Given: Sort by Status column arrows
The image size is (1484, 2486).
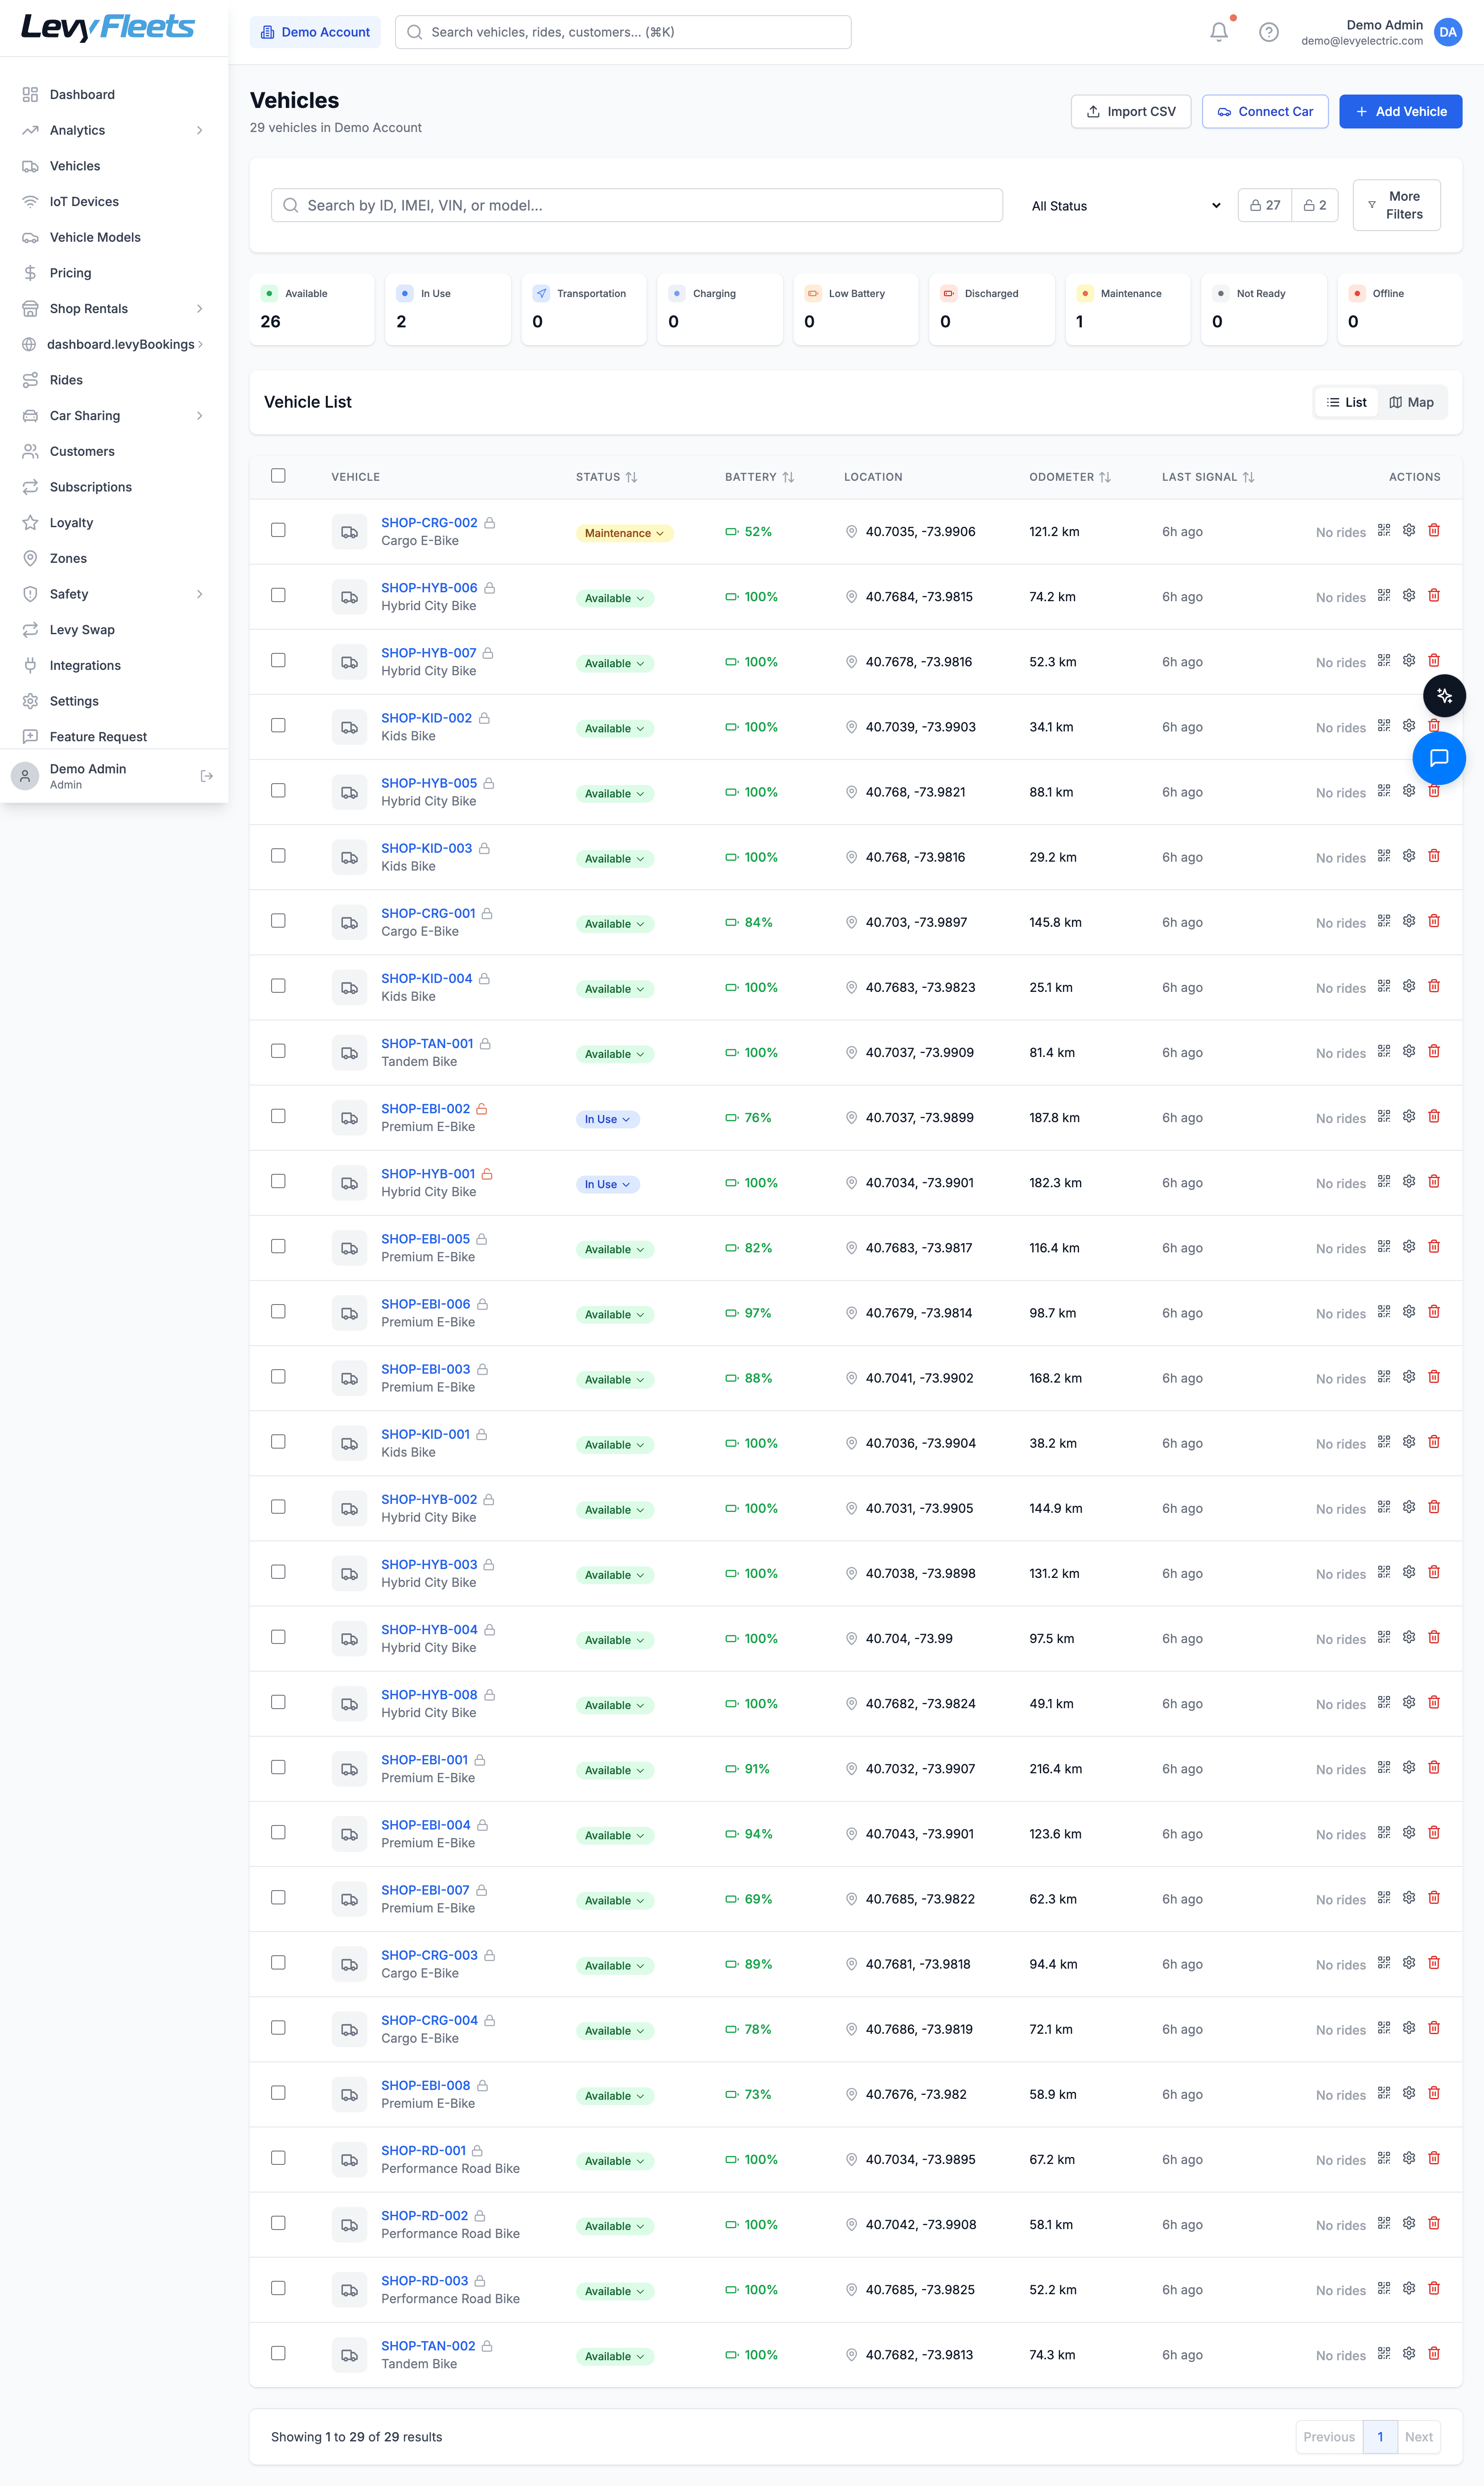Looking at the screenshot, I should [x=631, y=477].
